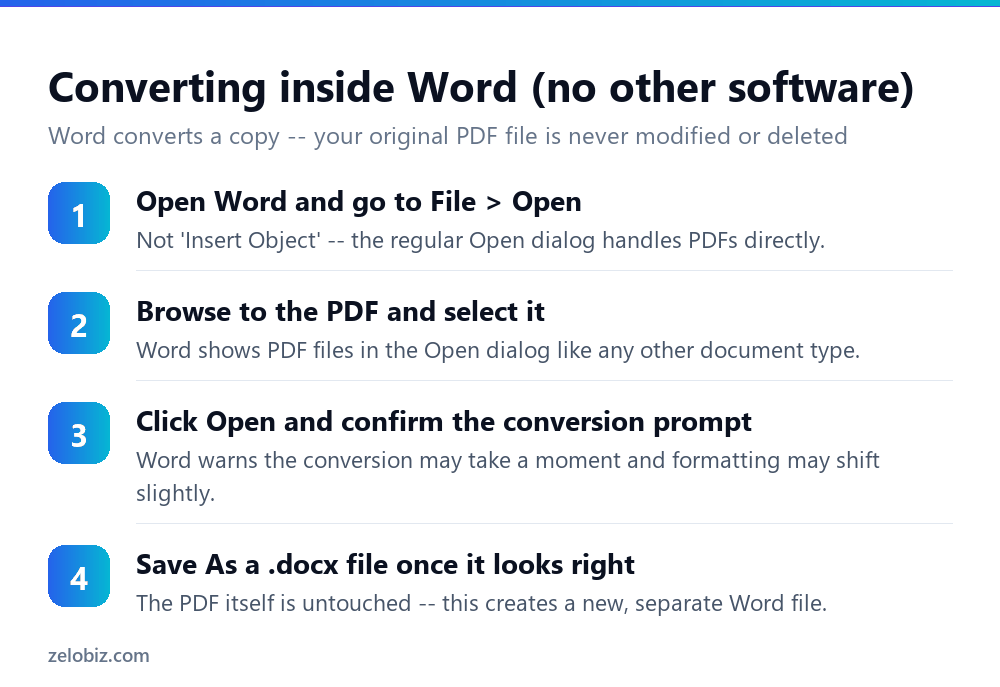
Task: Open the zelobiz.com link
Action: 99,656
